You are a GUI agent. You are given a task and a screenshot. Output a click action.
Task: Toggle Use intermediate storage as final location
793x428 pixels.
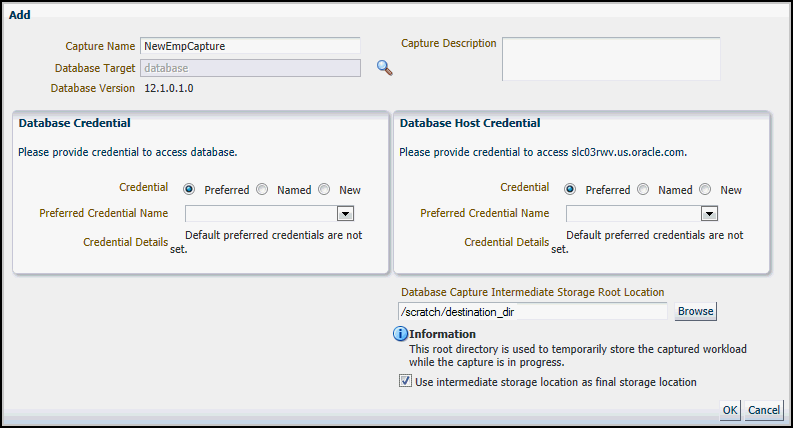(x=405, y=381)
